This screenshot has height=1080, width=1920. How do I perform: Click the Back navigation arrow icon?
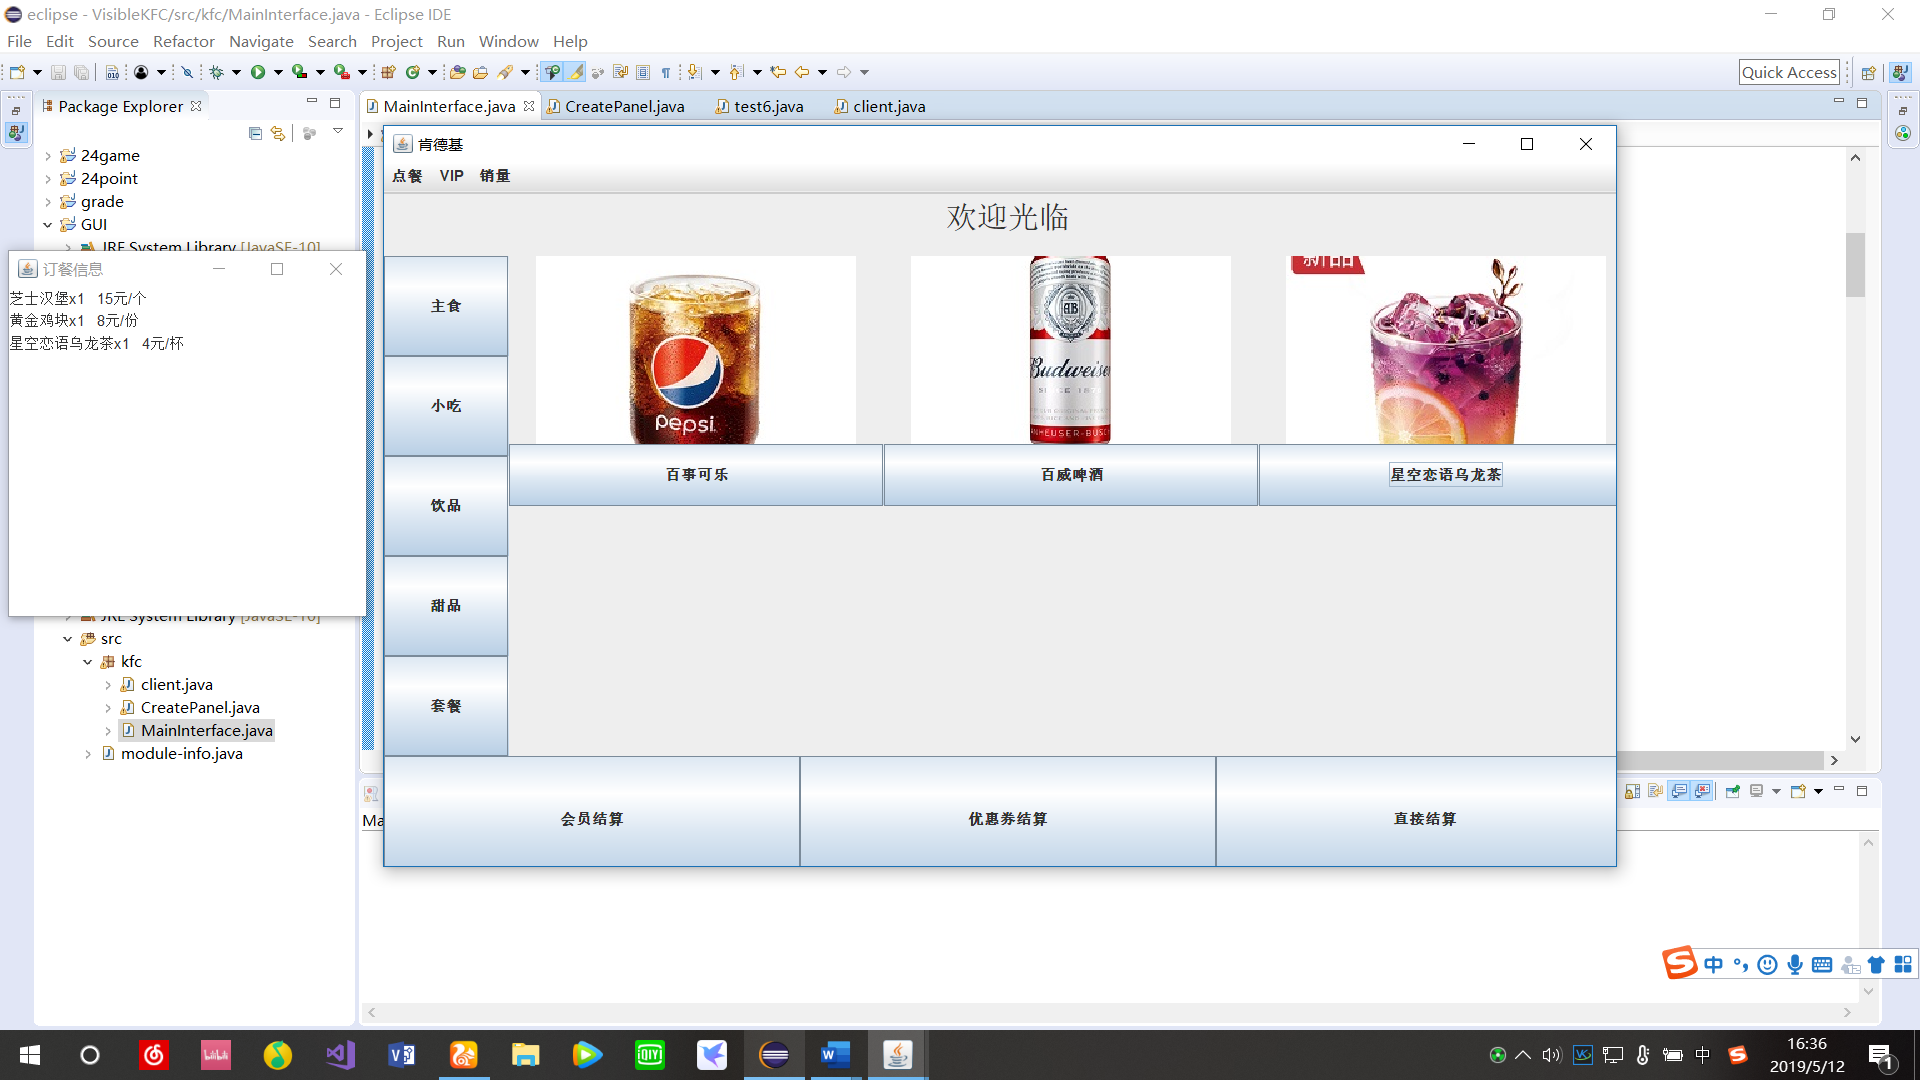click(x=802, y=72)
